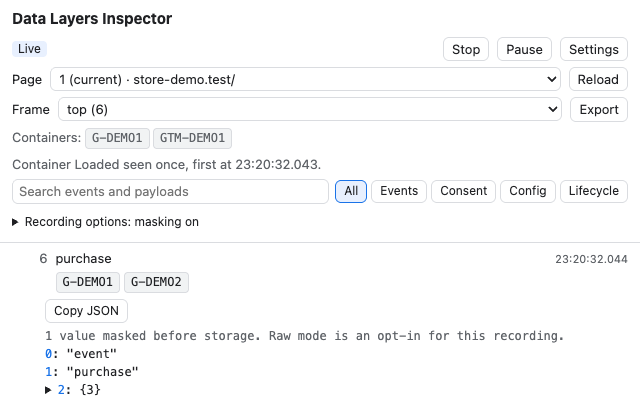The image size is (640, 400).
Task: Click the Live status badge
Action: point(29,49)
